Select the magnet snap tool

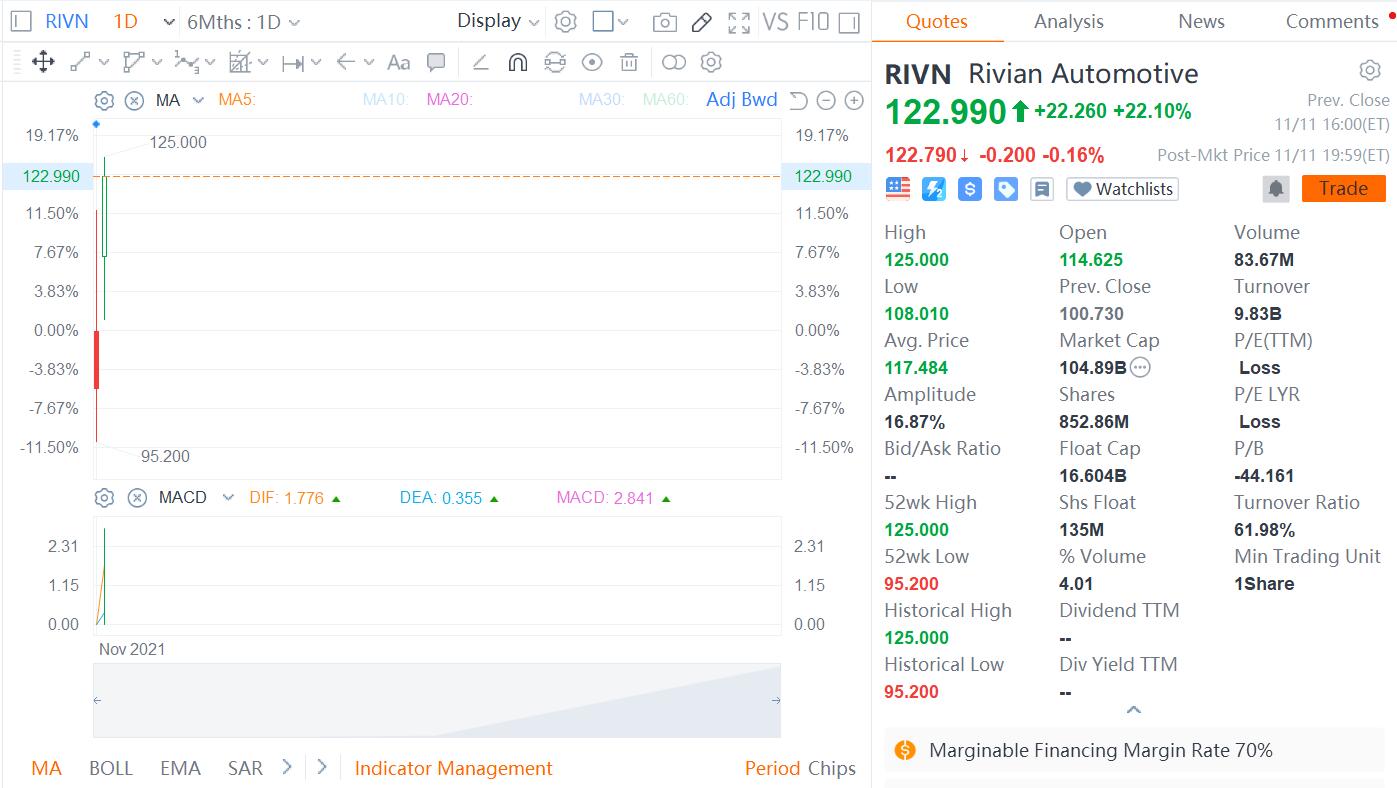517,63
